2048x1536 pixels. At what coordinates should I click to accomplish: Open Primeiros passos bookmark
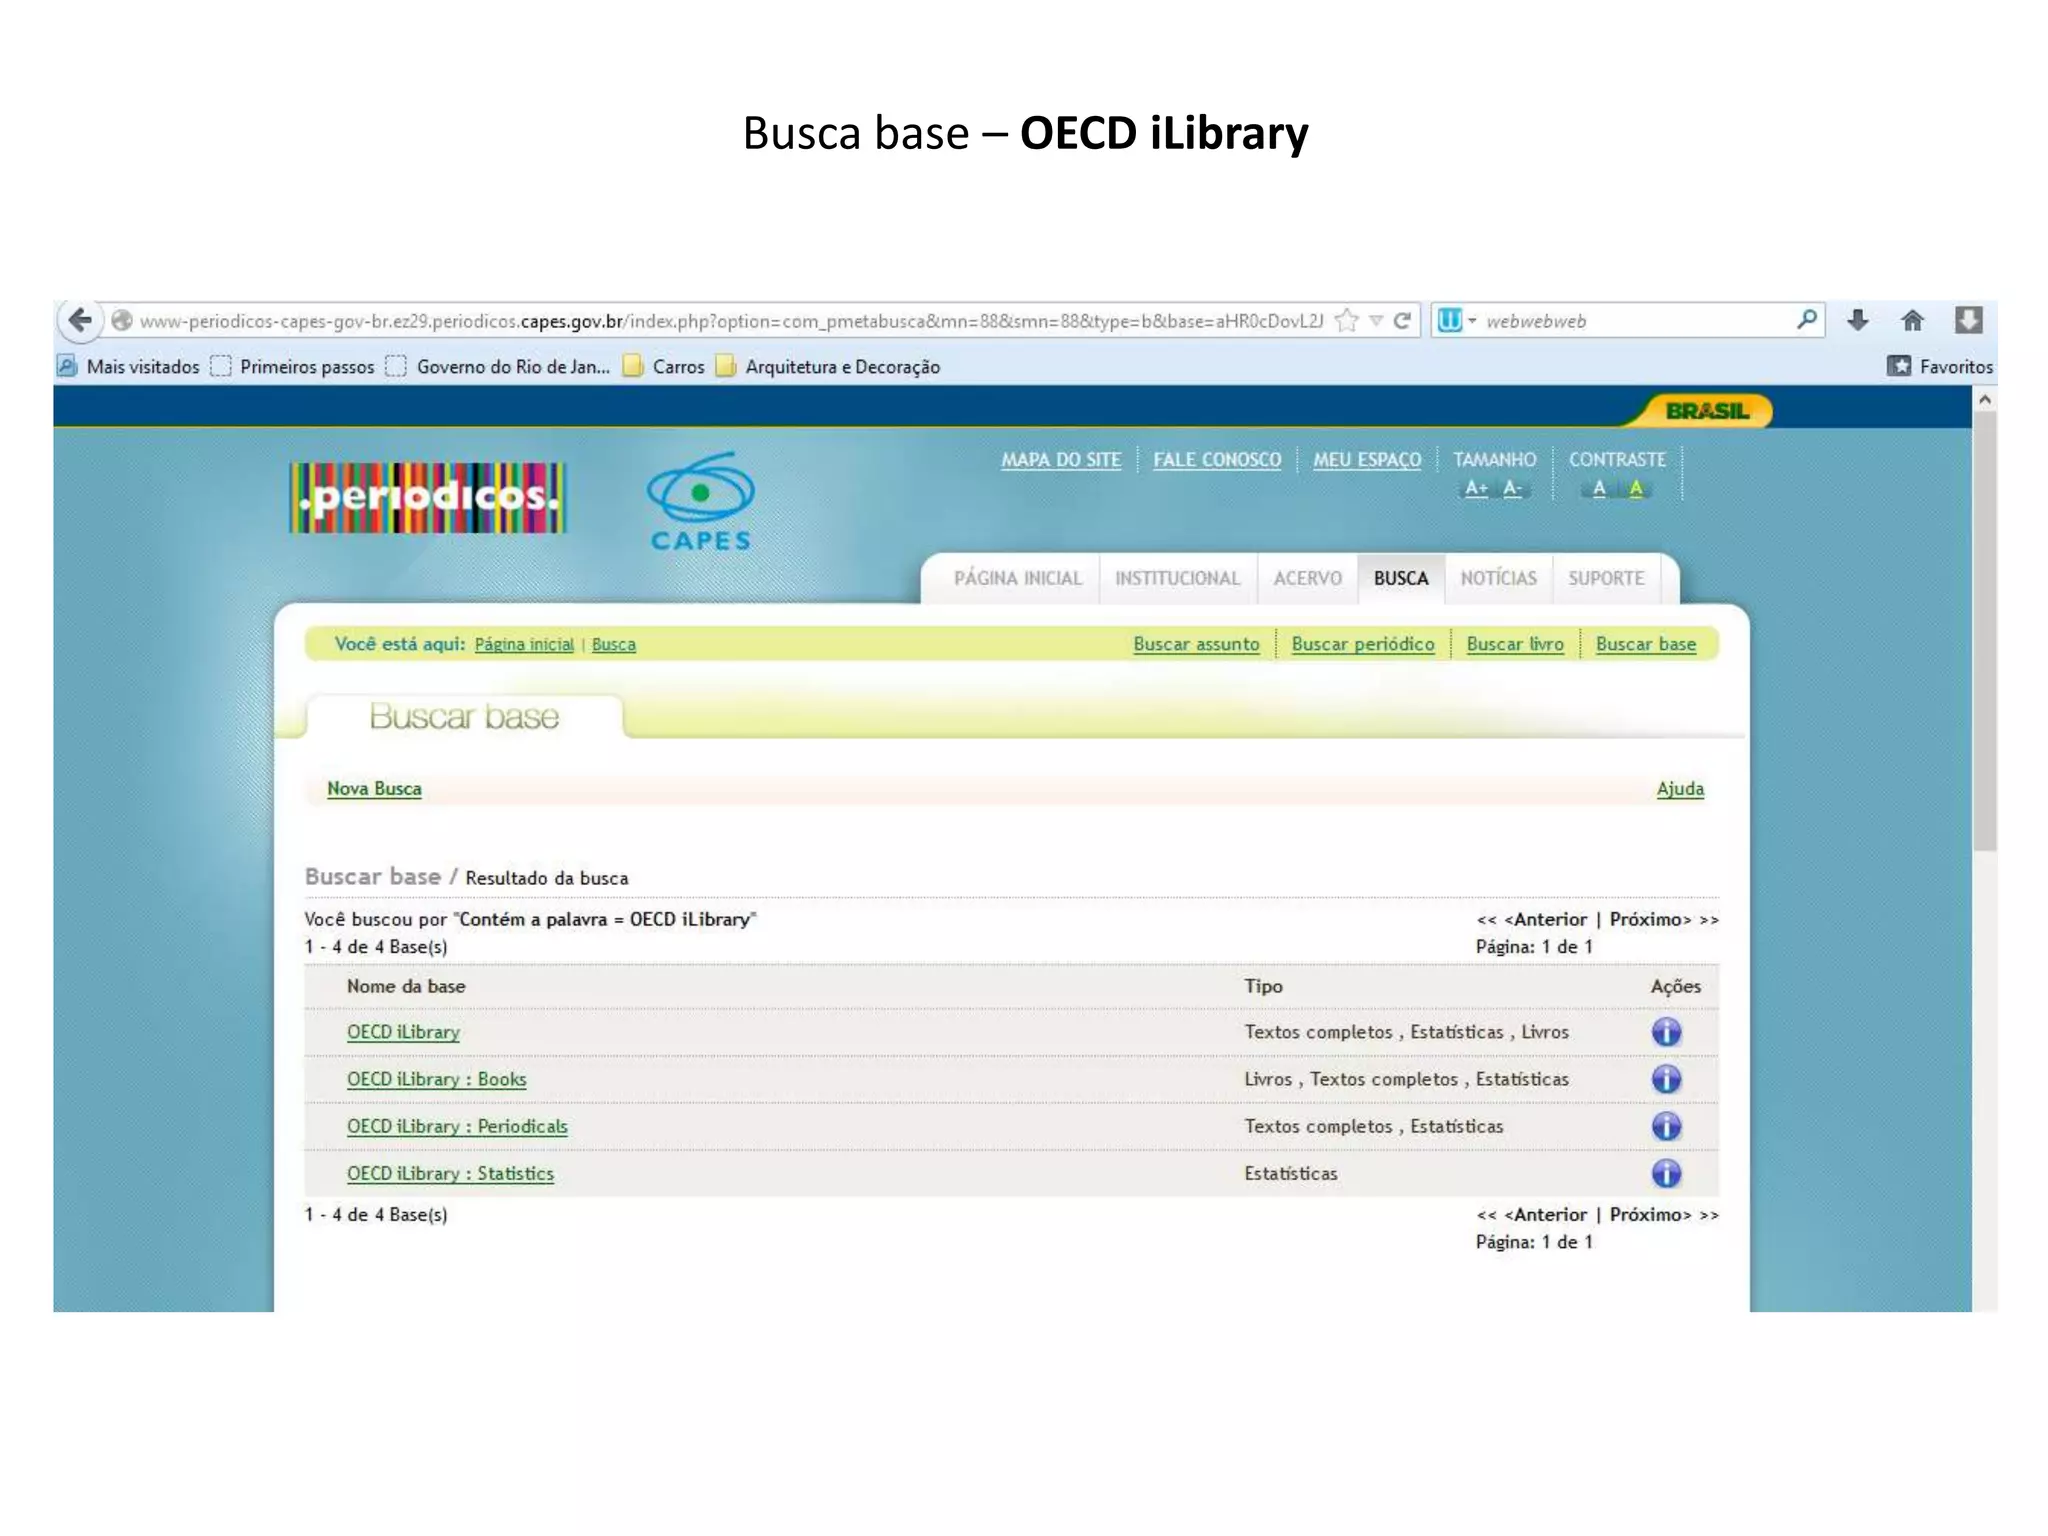pyautogui.click(x=293, y=367)
